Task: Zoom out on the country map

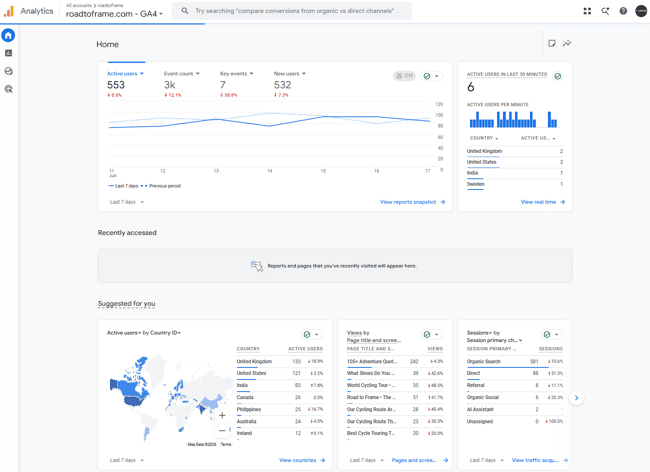Action: (222, 431)
